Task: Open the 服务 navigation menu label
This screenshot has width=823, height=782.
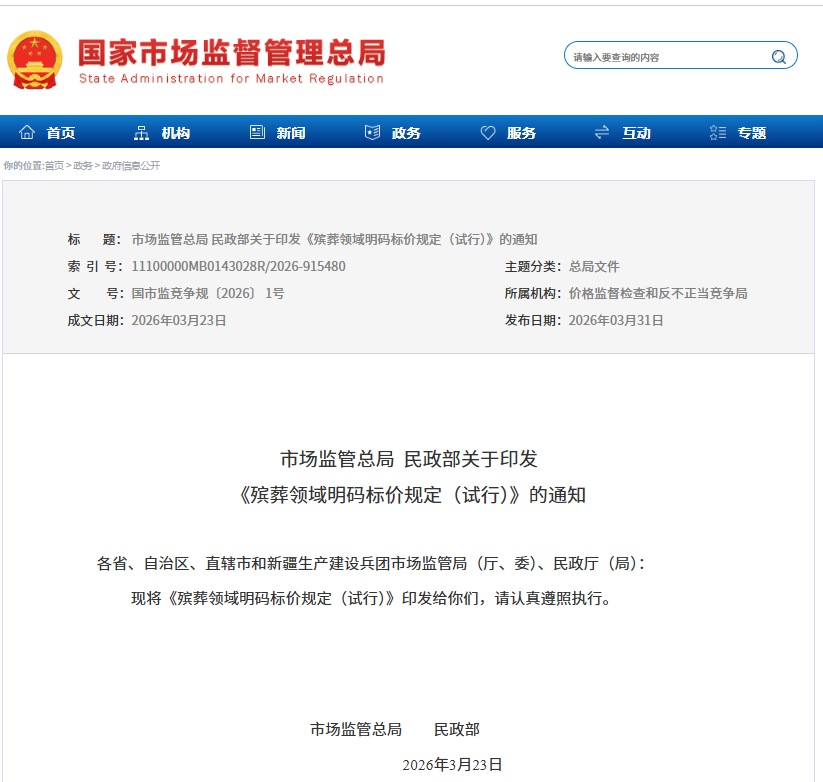Action: tap(521, 133)
